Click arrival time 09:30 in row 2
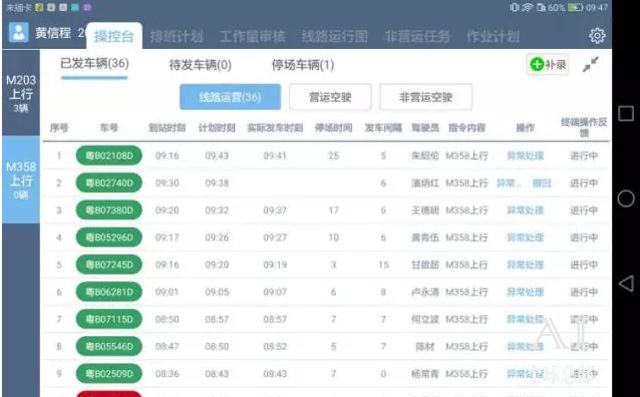 coord(167,183)
